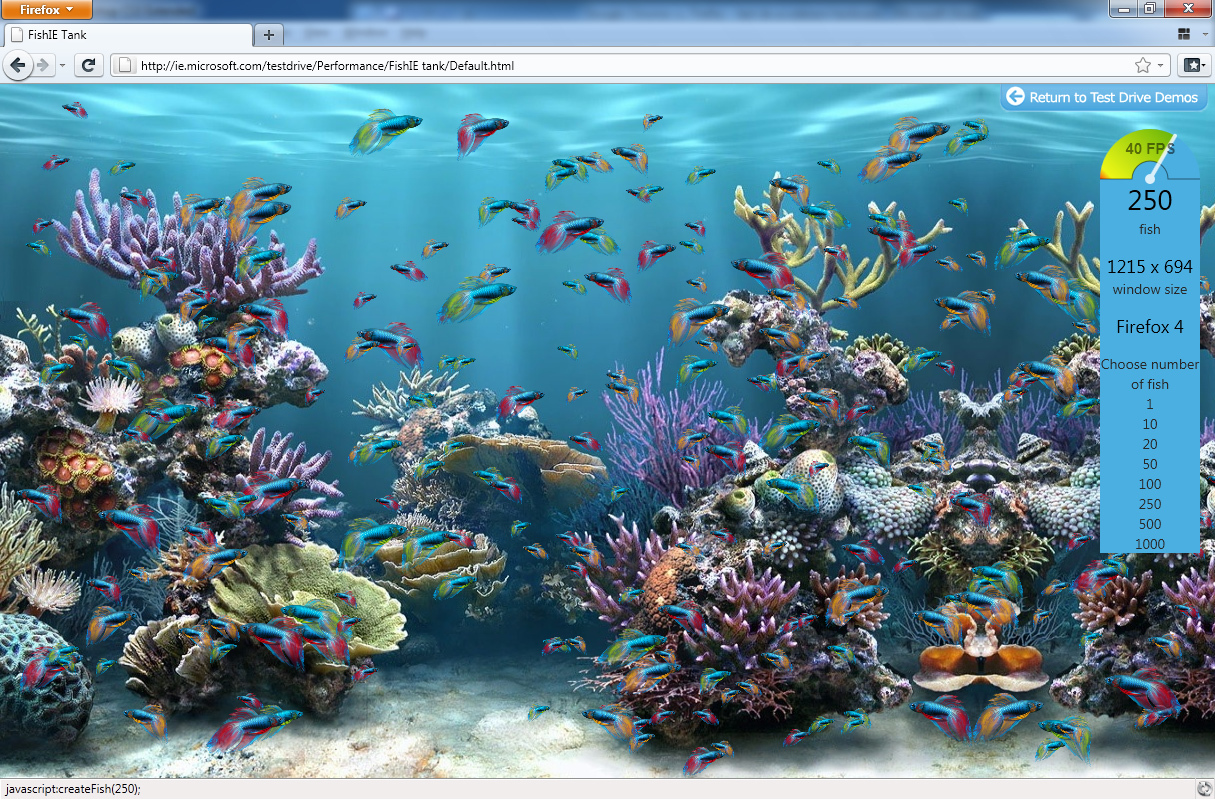Select the FishIE Tank tab
1215x800 pixels.
point(128,34)
